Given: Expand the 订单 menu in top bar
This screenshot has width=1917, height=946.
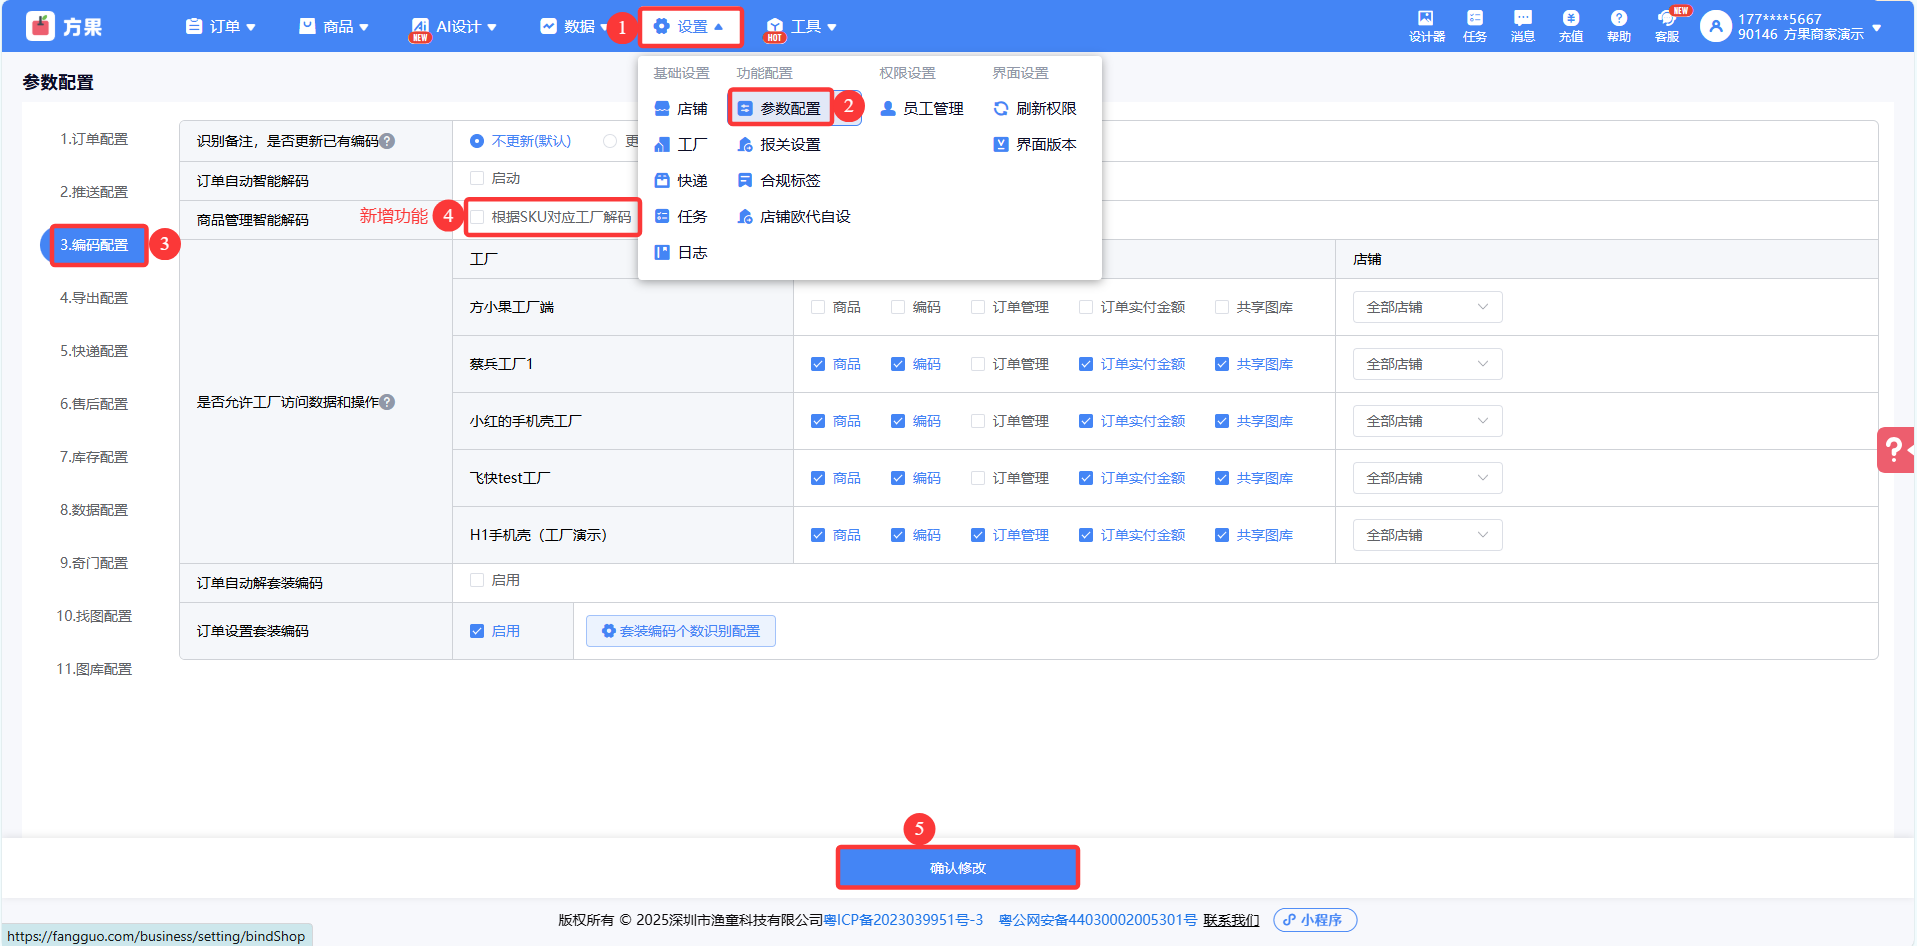Looking at the screenshot, I should pos(221,27).
